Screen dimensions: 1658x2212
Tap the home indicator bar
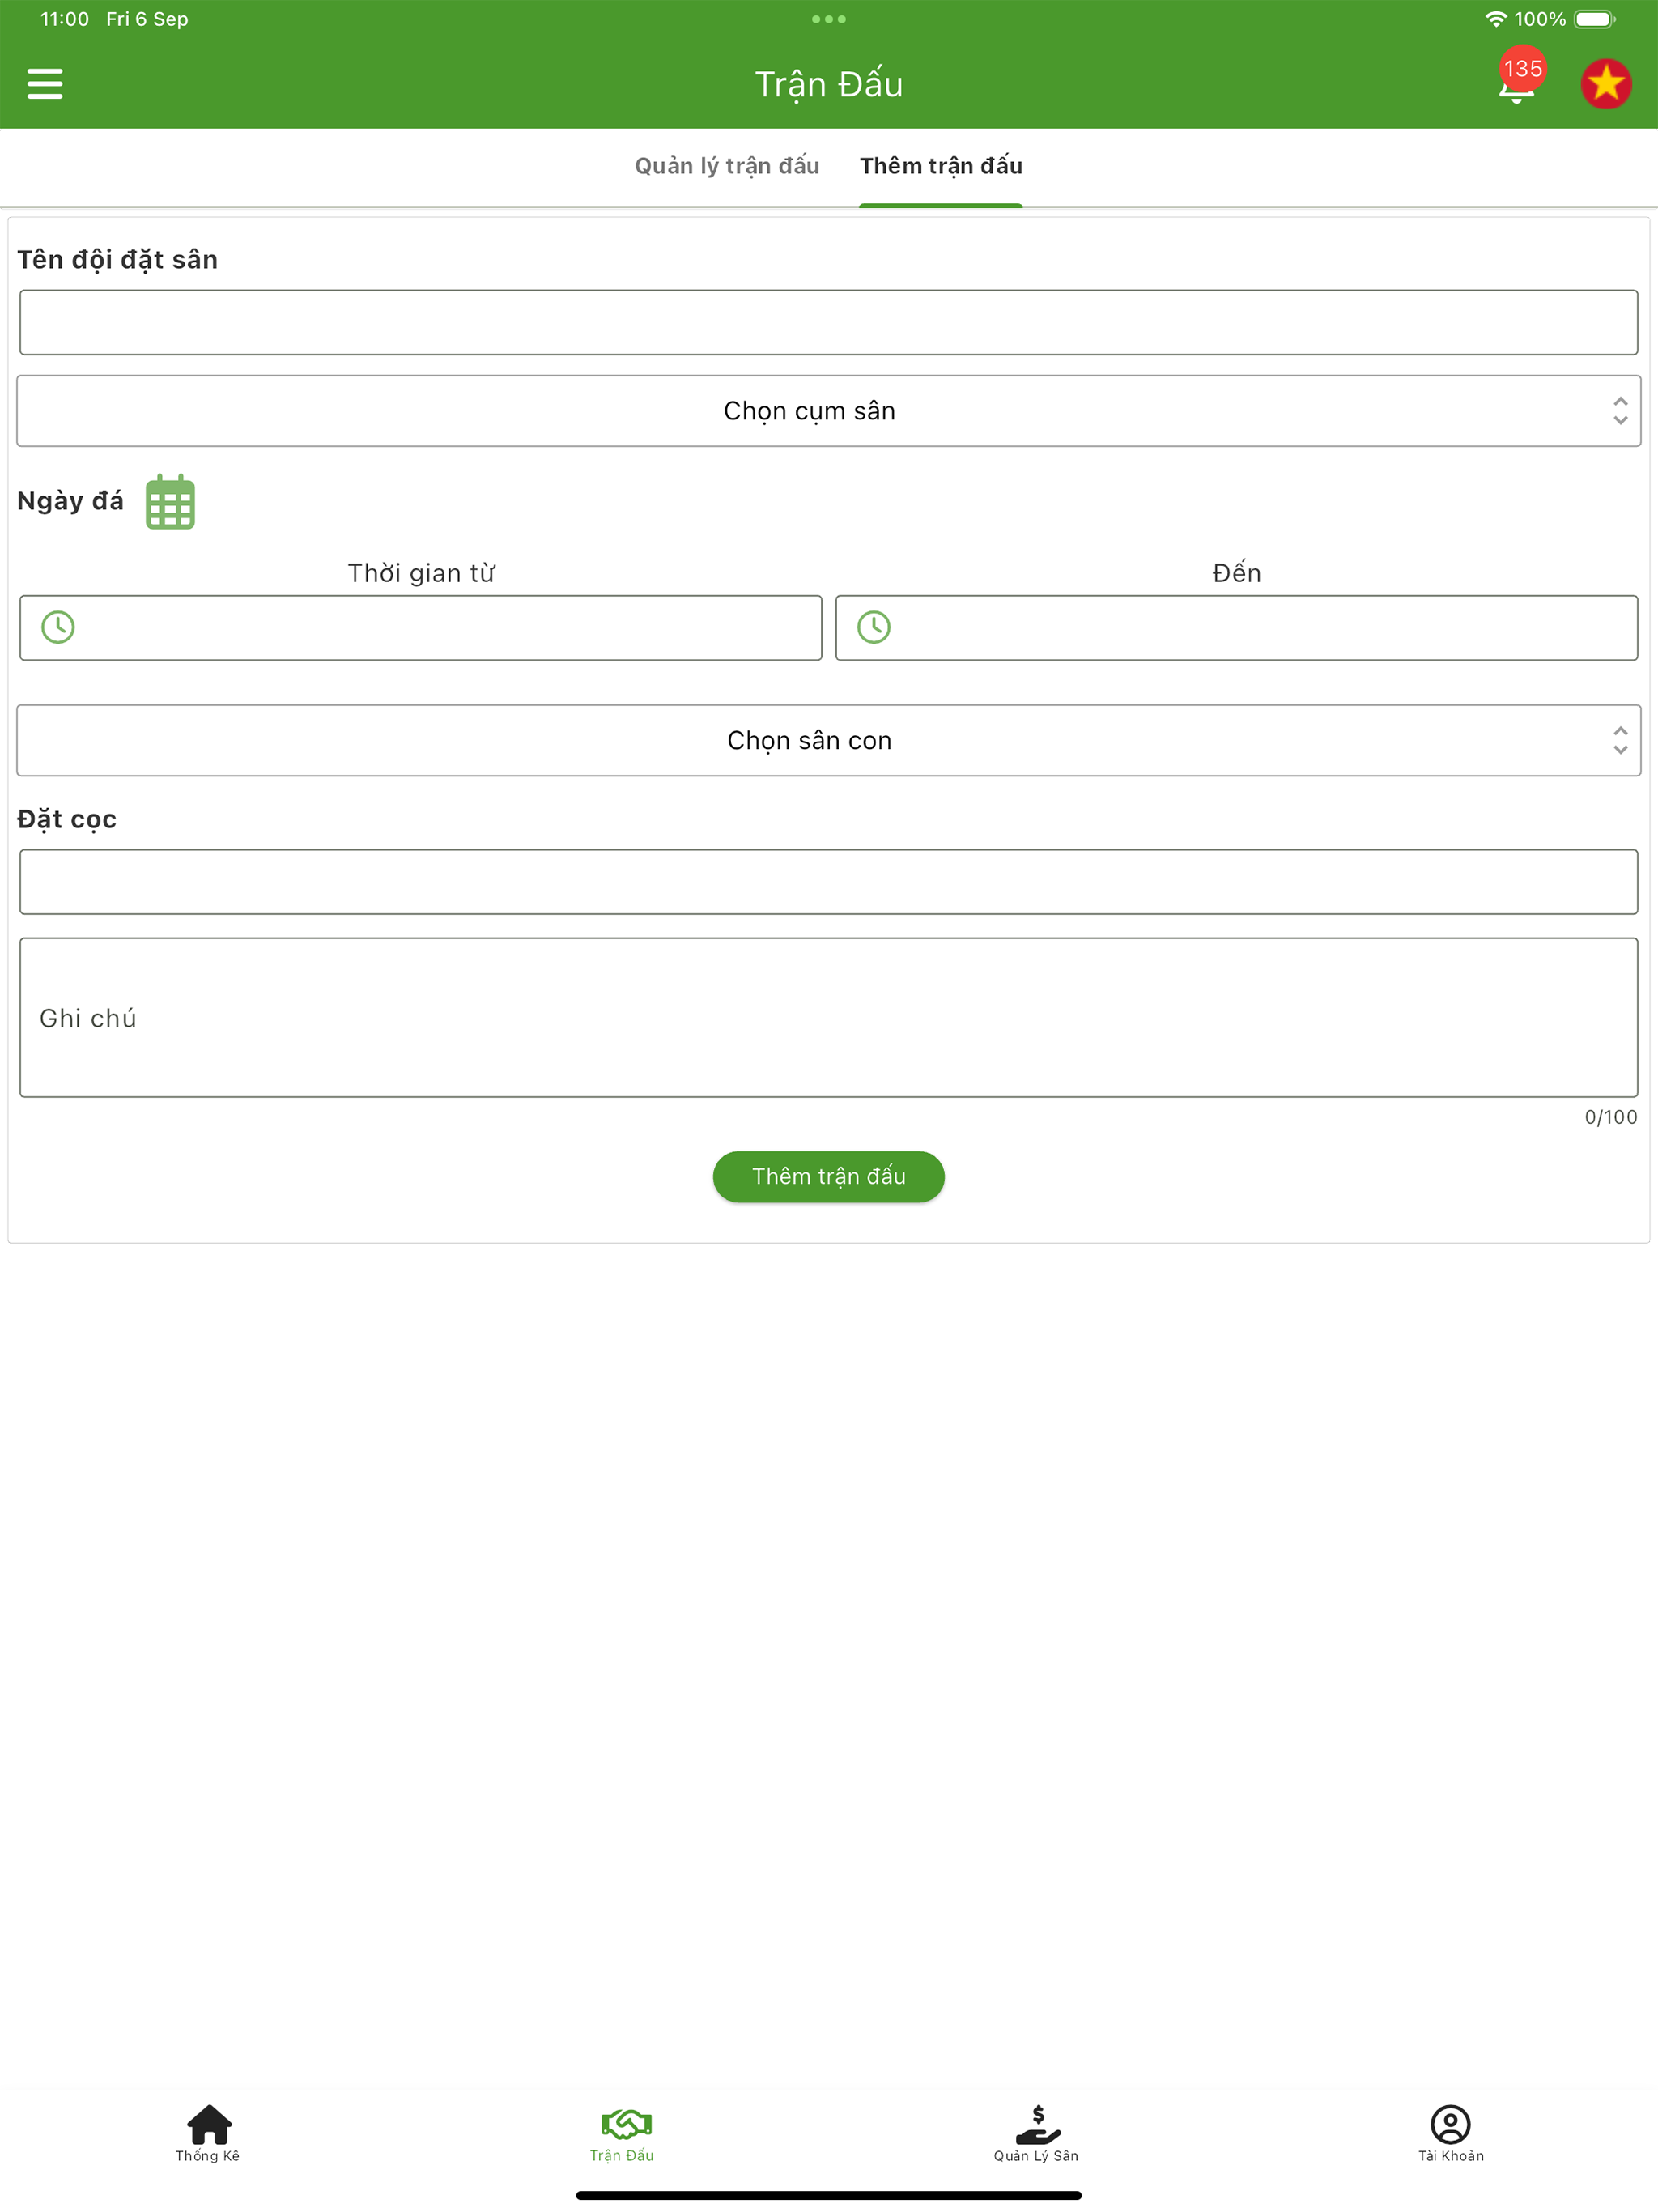(x=829, y=2195)
